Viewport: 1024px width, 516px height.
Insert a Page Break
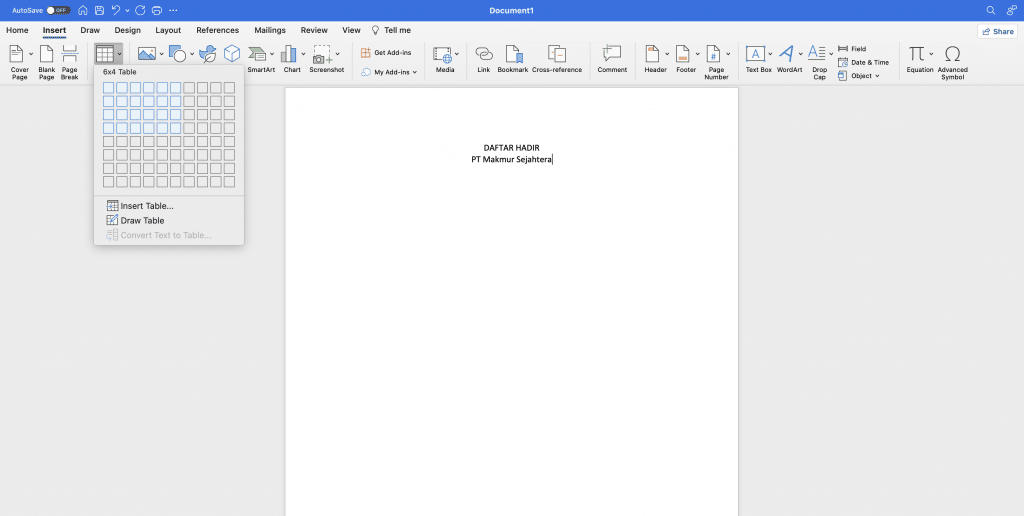pyautogui.click(x=69, y=61)
